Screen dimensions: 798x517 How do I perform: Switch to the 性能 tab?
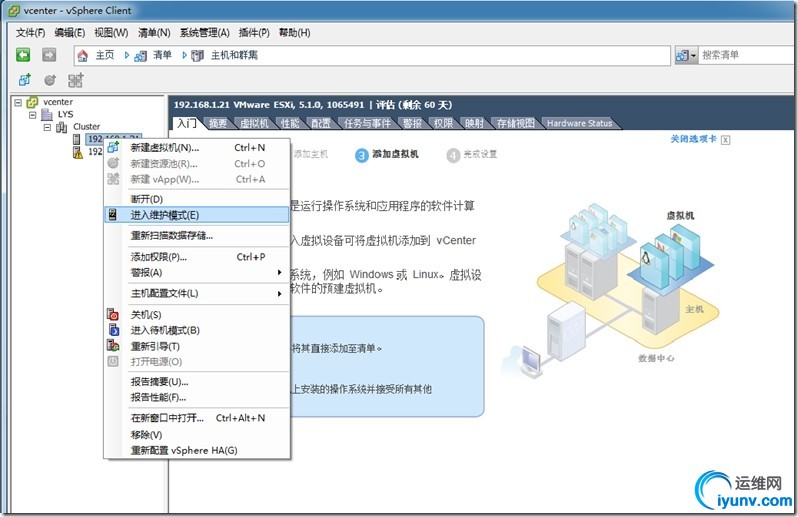point(290,123)
